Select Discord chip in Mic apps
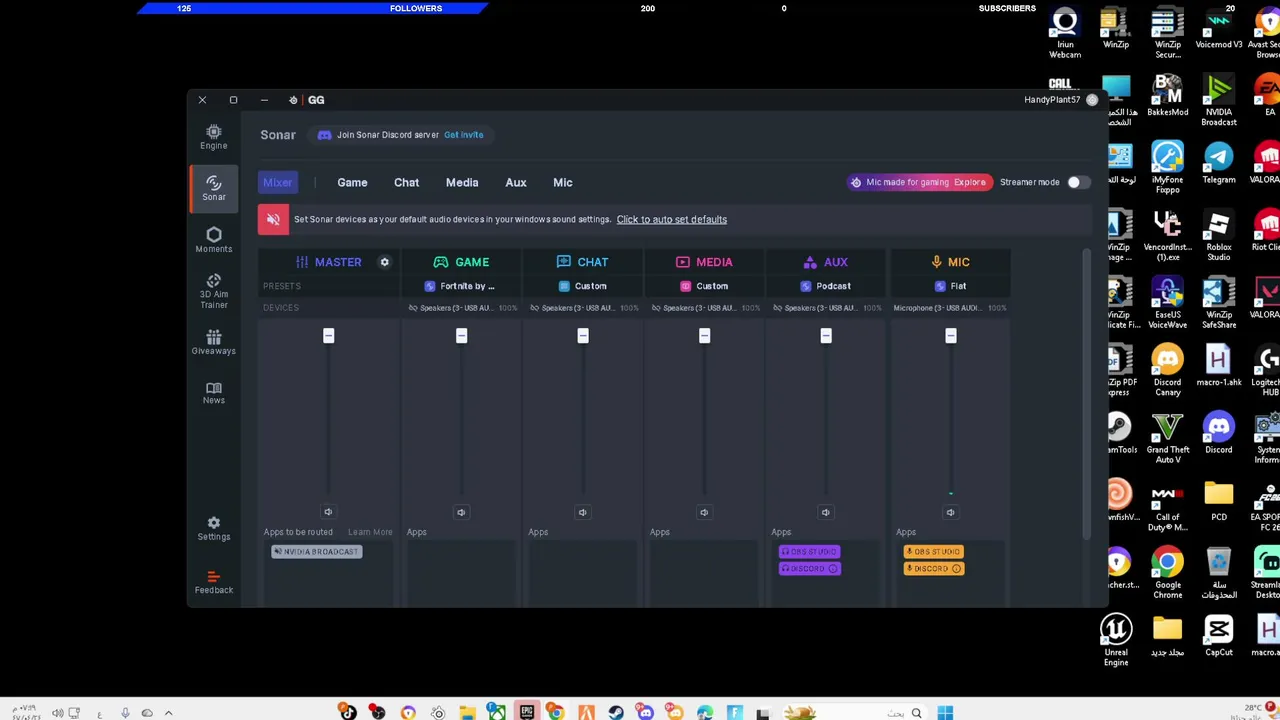The height and width of the screenshot is (720, 1280). [934, 569]
